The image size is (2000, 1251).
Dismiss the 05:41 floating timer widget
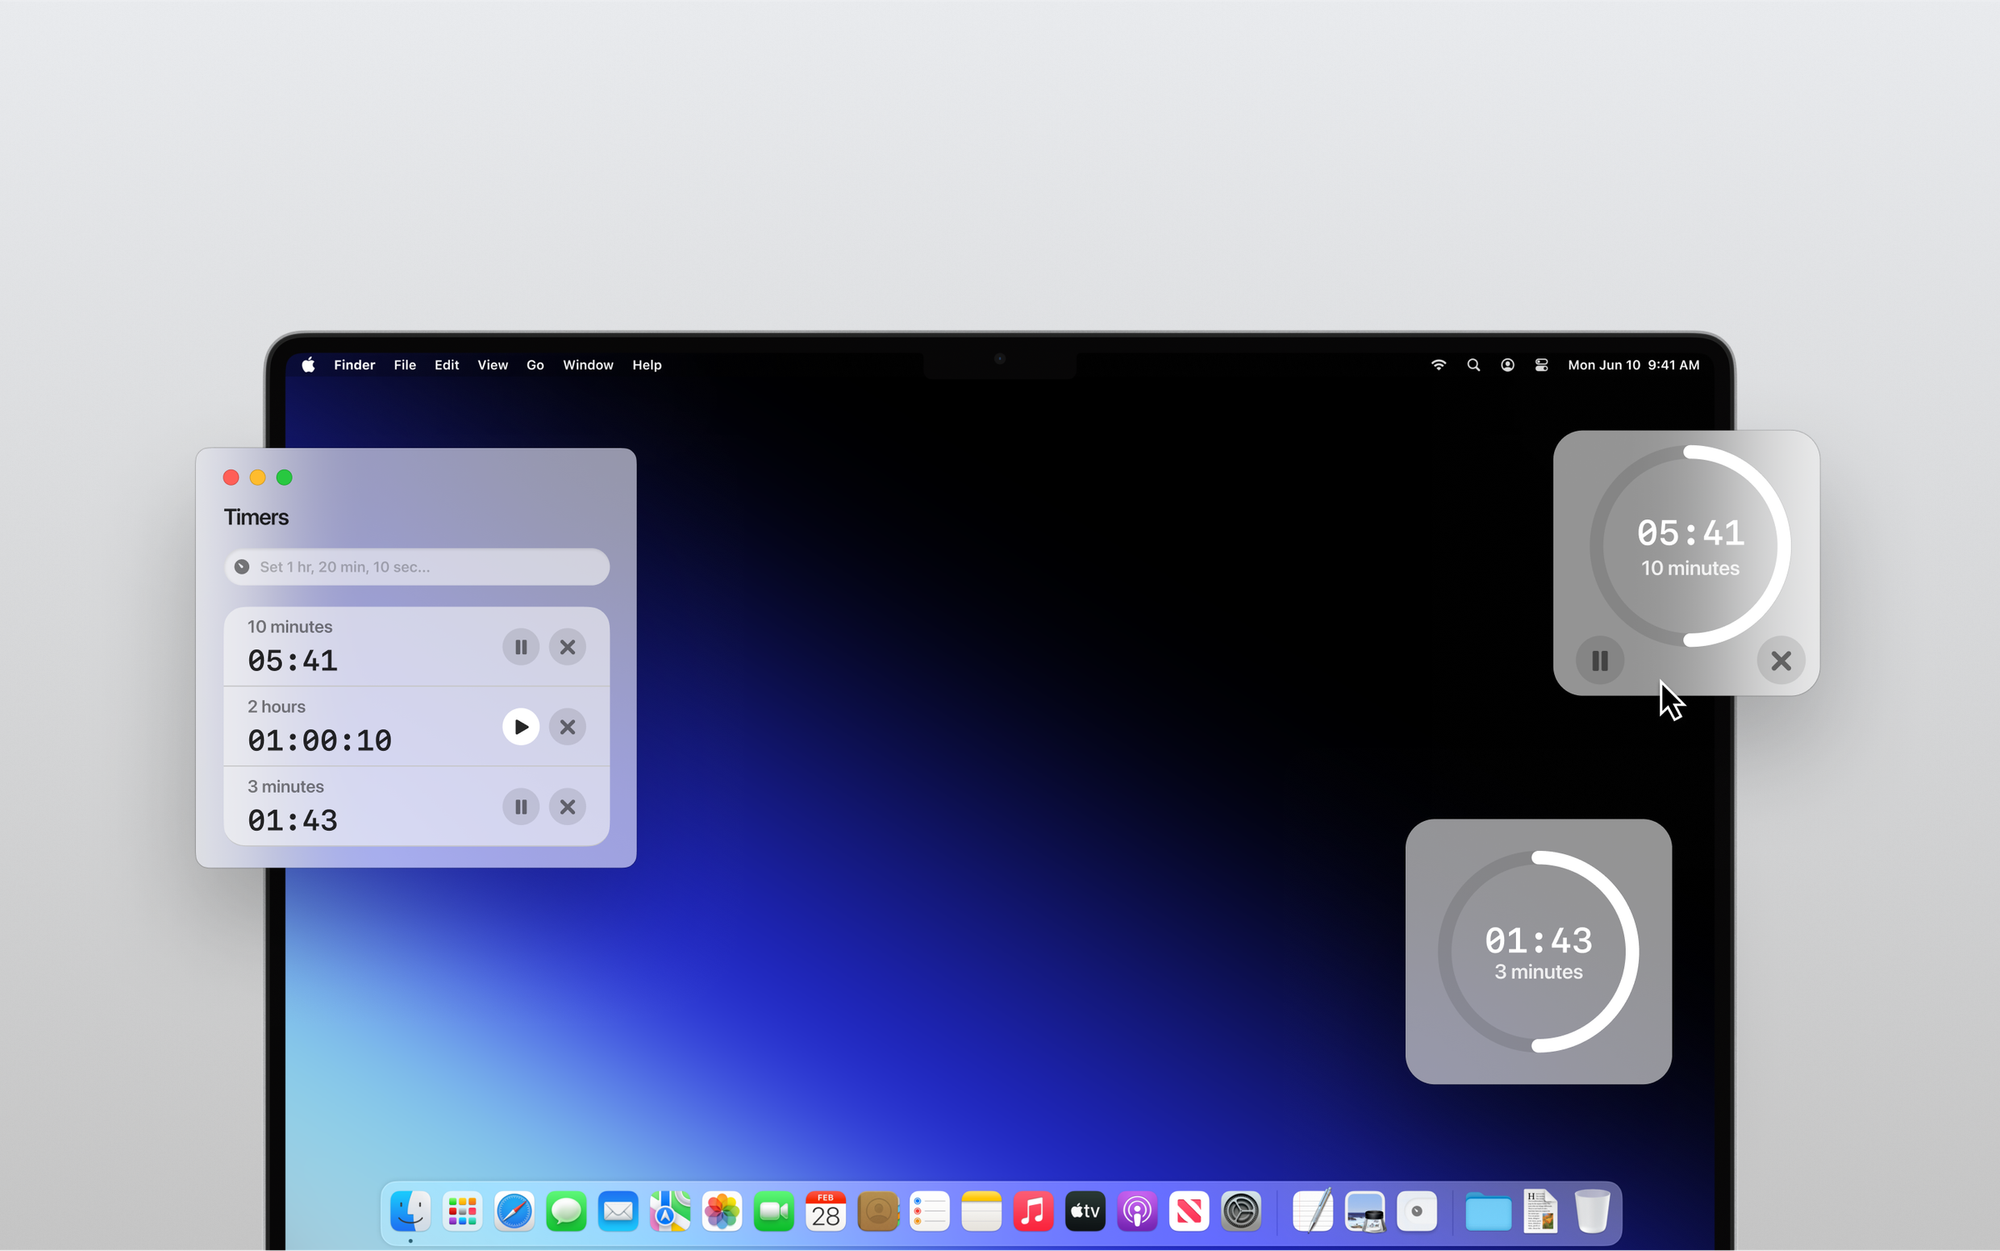coord(1781,661)
